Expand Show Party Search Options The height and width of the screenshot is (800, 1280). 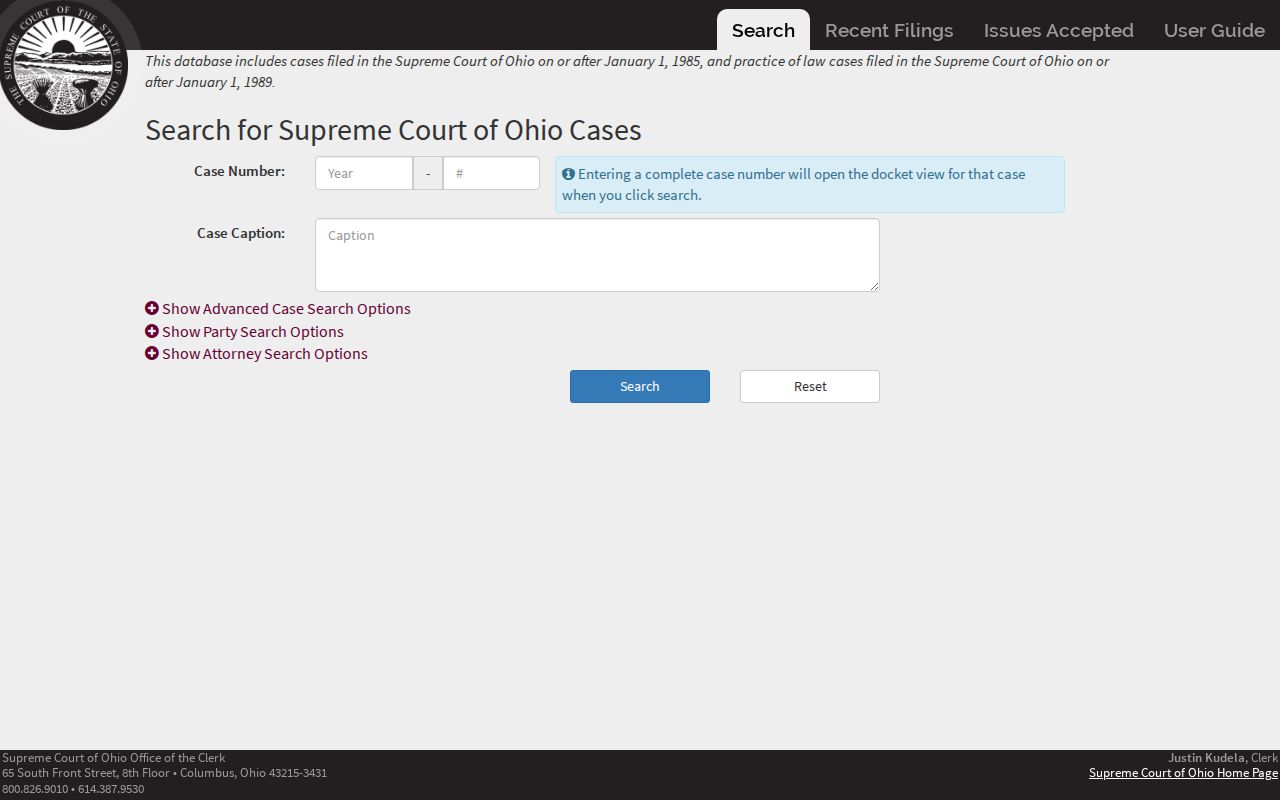coord(244,332)
